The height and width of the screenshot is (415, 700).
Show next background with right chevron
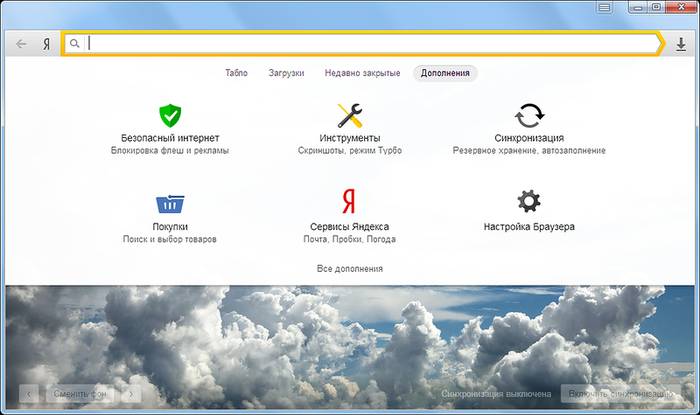130,394
